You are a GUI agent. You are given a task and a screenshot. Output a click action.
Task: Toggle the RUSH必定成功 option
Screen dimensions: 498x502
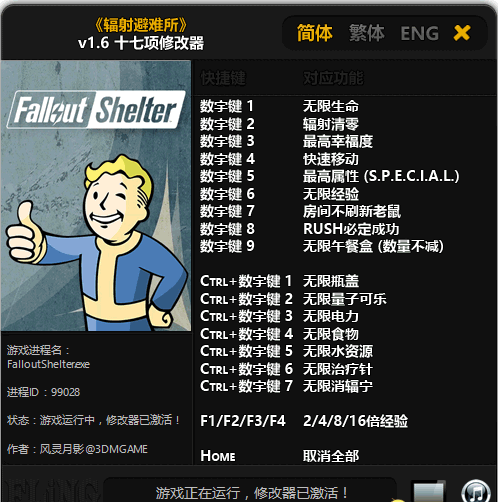click(x=351, y=229)
